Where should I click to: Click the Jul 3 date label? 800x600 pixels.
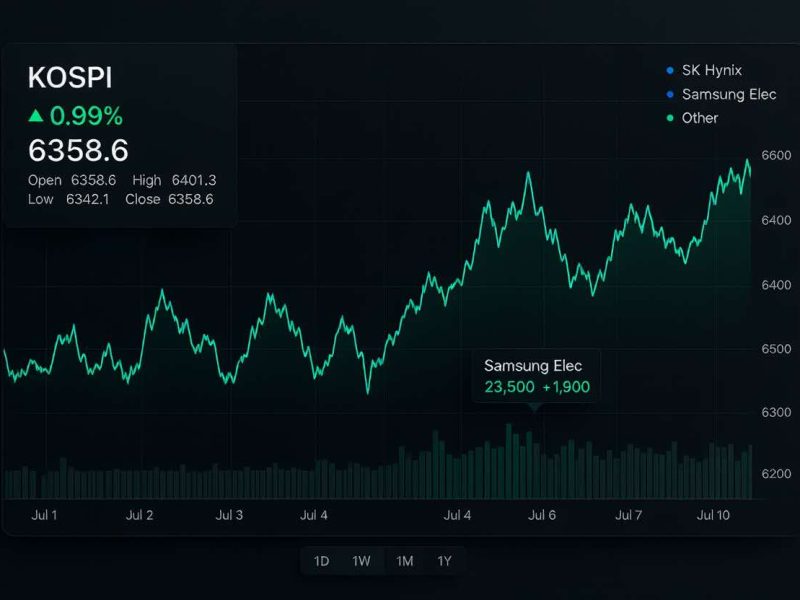click(229, 515)
